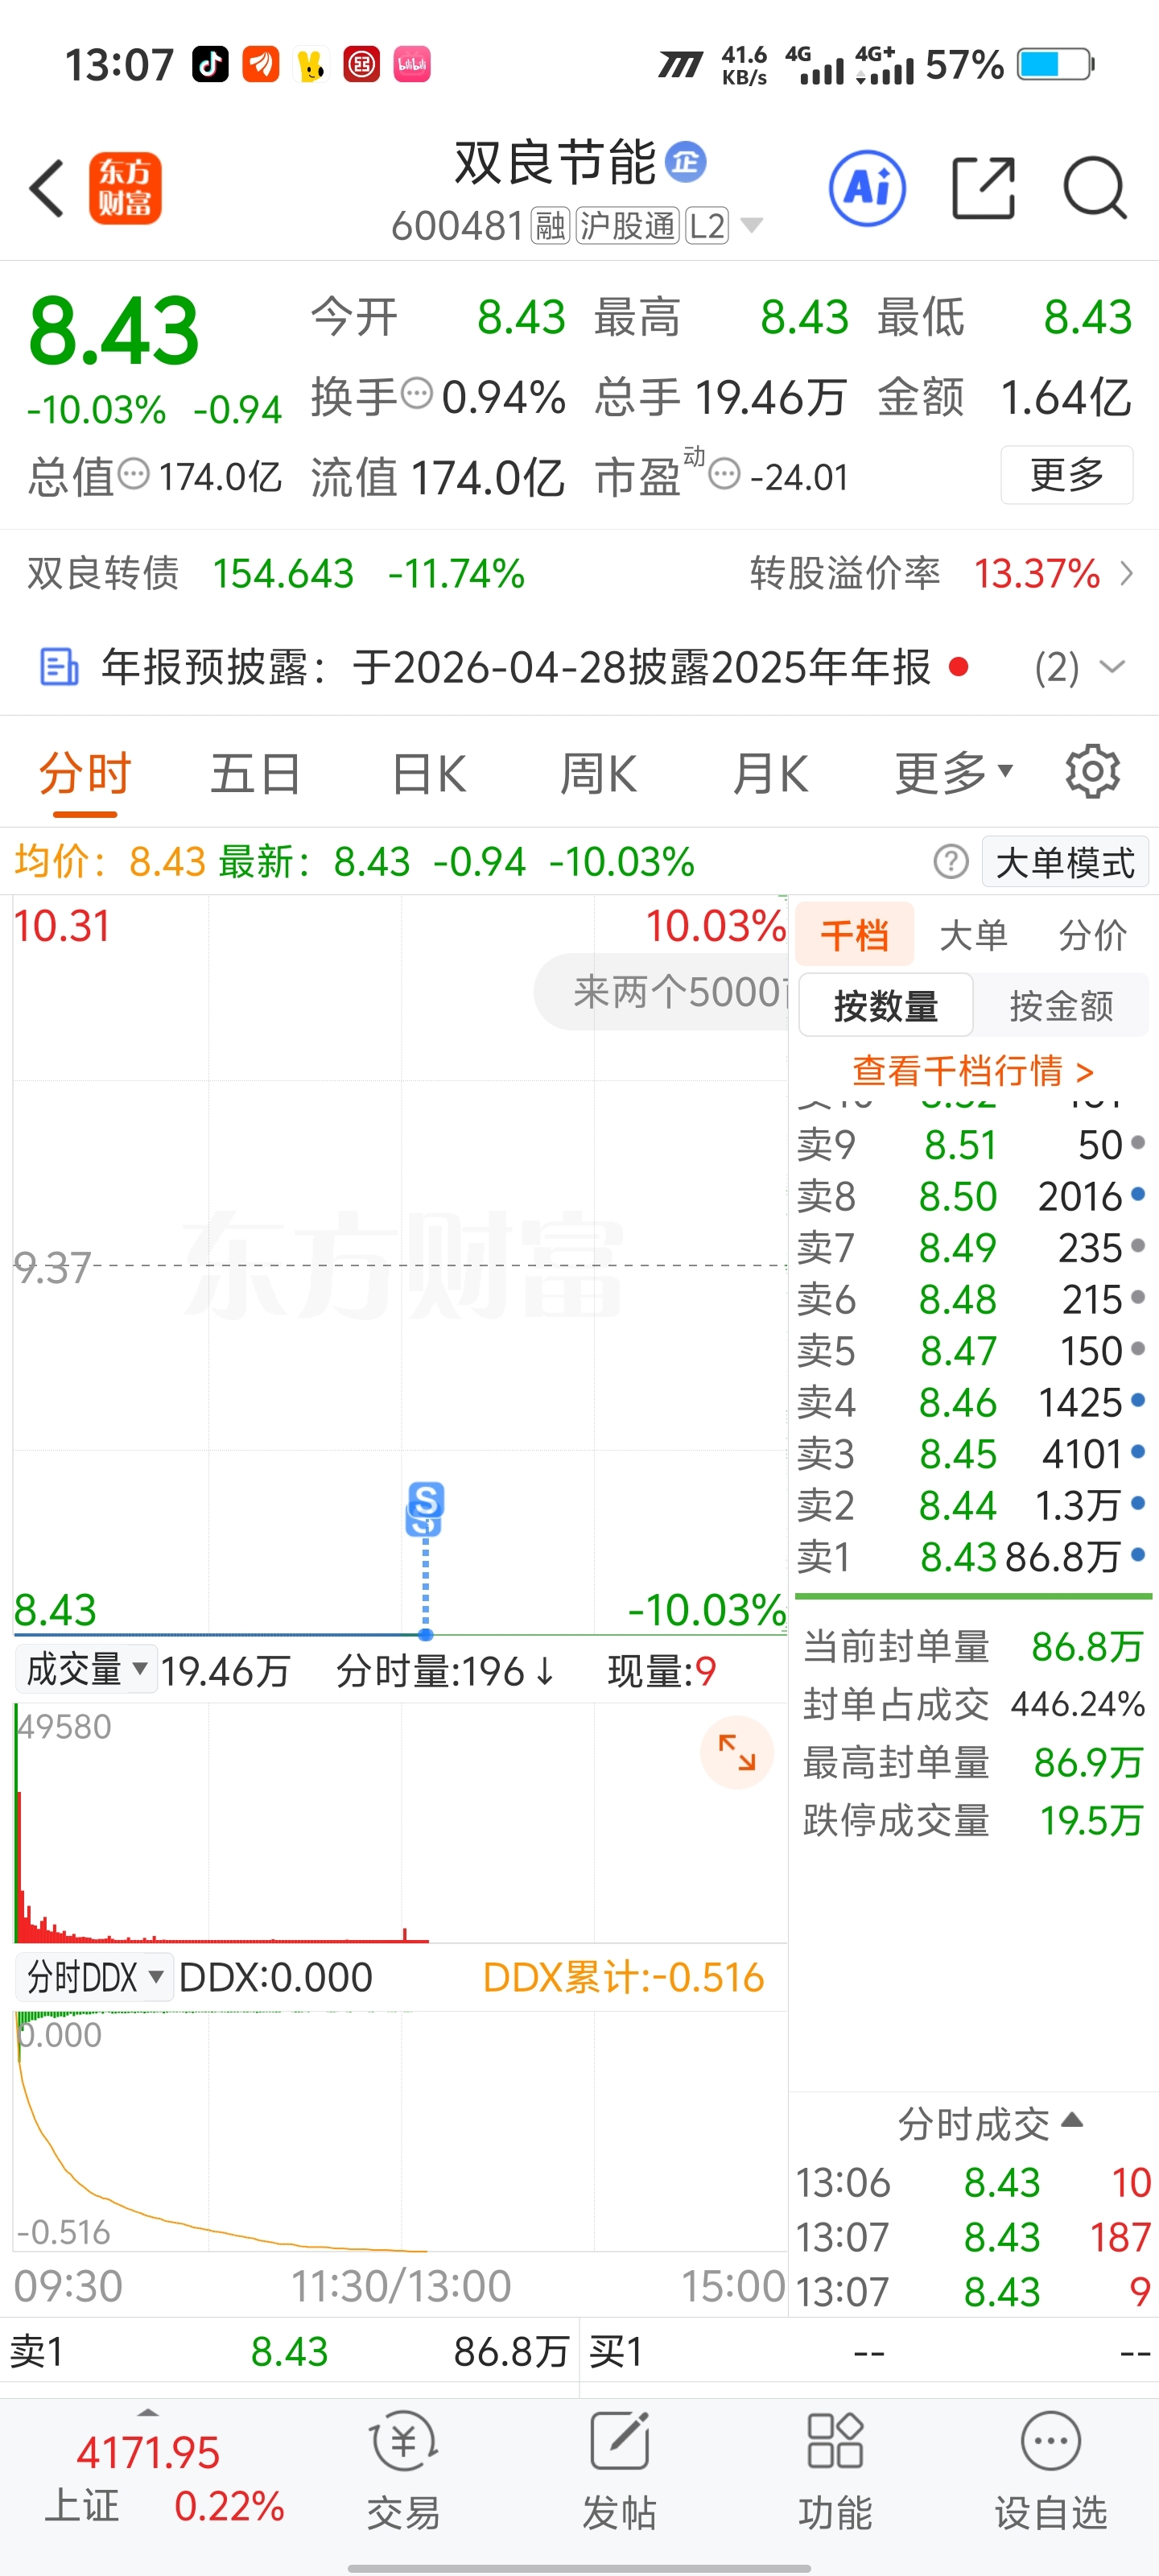Open 查看千档行情 link
Image resolution: width=1159 pixels, height=2576 pixels.
(x=973, y=1071)
